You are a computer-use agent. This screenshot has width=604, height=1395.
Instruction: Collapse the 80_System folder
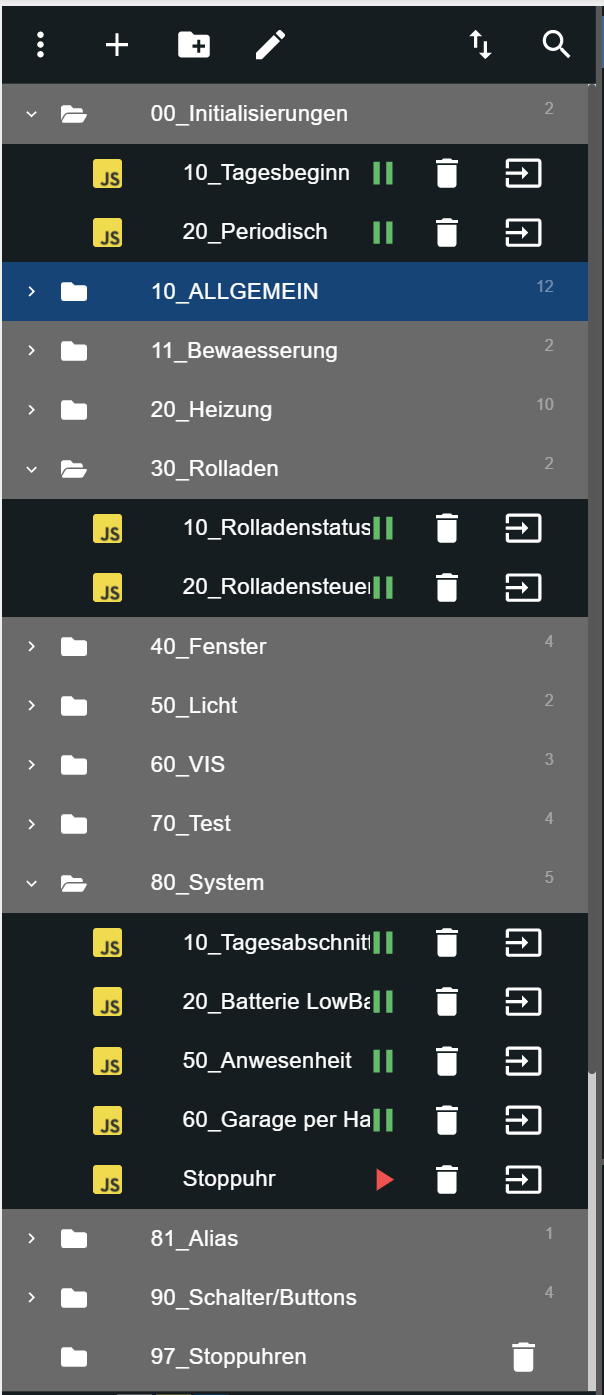coord(31,883)
